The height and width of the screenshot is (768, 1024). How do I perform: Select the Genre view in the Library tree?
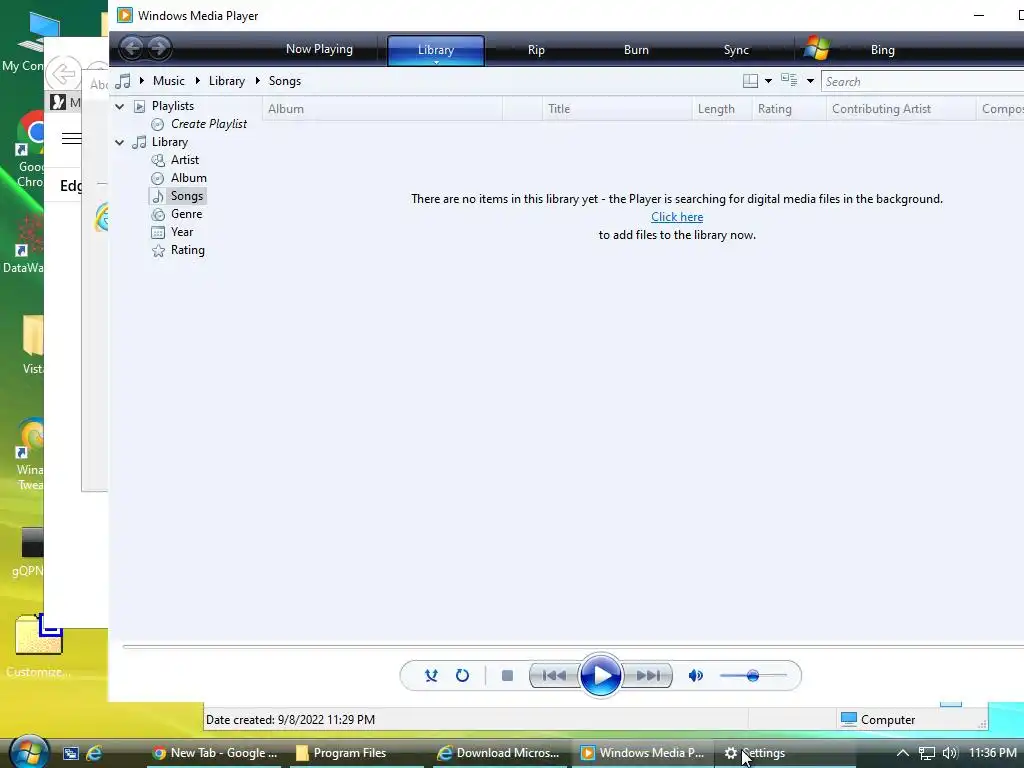click(186, 214)
